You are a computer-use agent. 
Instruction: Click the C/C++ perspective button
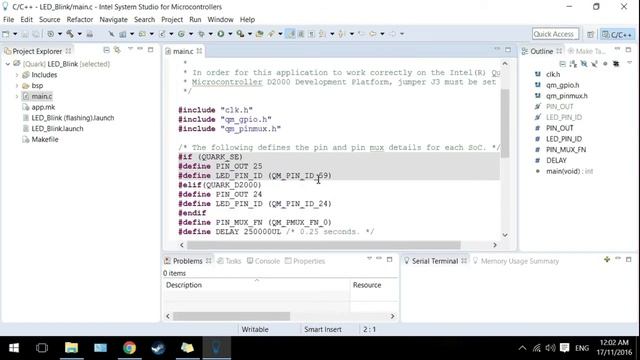tap(617, 34)
